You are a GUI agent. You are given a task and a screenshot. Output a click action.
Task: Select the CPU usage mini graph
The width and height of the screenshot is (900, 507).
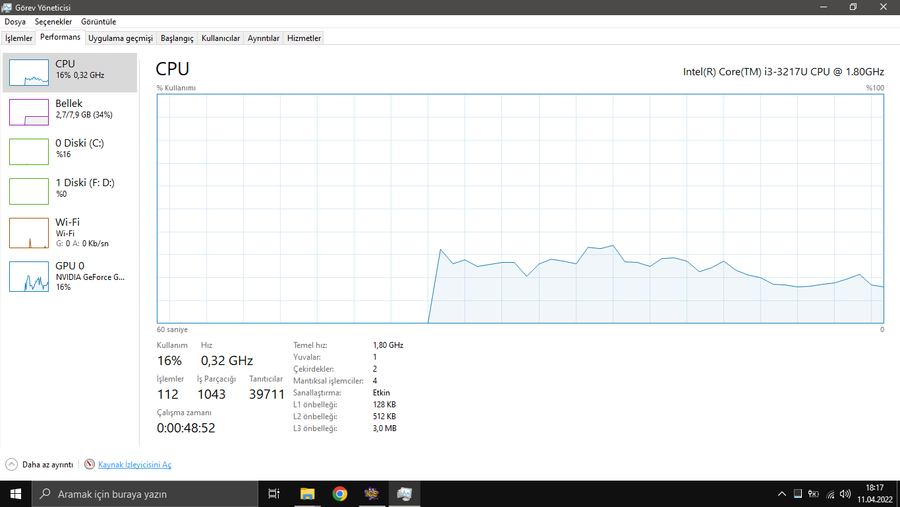[x=29, y=72]
